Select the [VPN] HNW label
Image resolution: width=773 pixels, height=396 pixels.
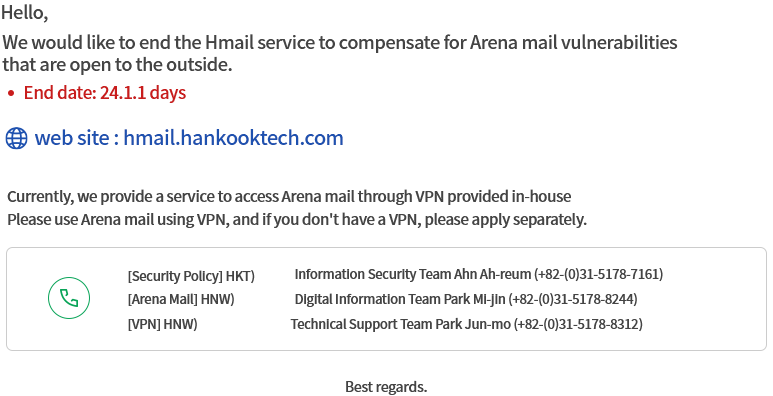point(163,324)
